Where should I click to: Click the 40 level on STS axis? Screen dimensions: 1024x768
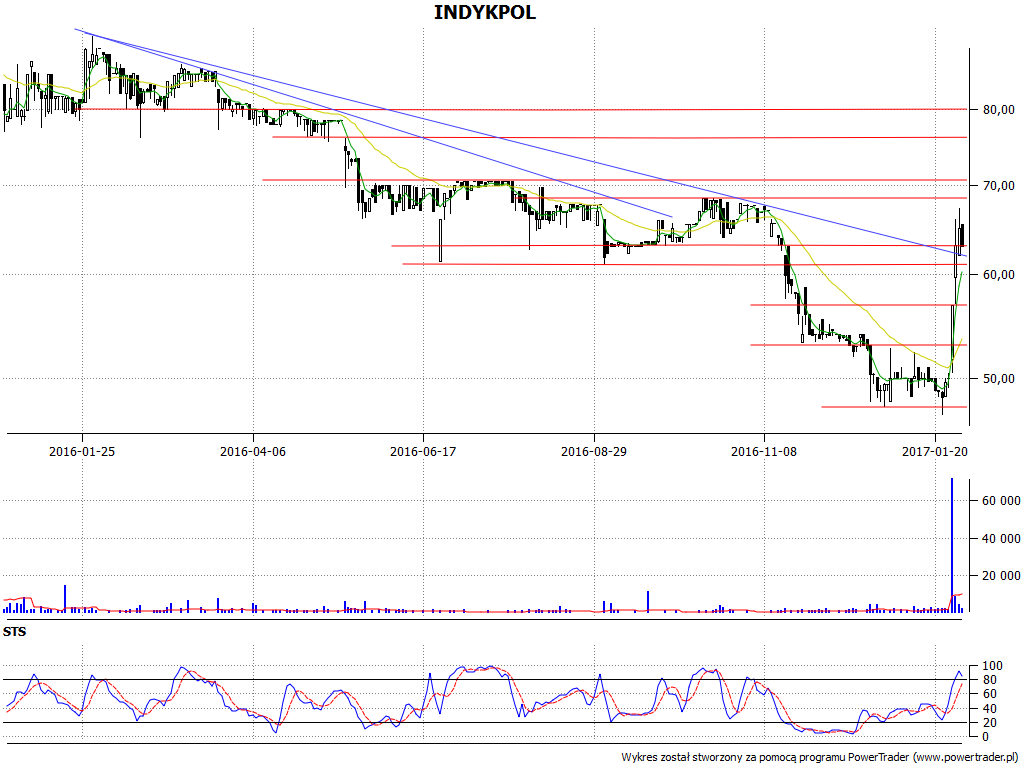tap(990, 709)
